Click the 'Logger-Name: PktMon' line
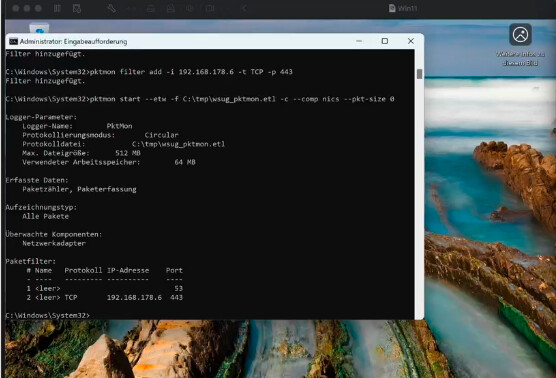556x378 pixels. click(77, 126)
